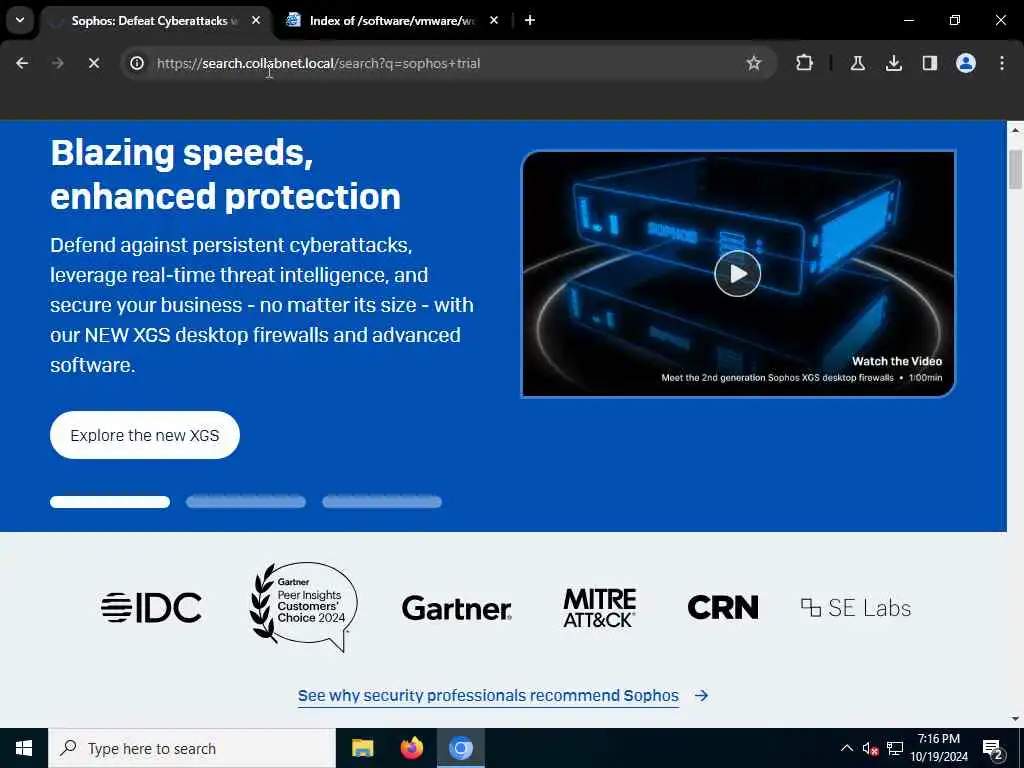This screenshot has width=1024, height=768.
Task: Close the Index of /software/vmware tab
Action: point(494,21)
